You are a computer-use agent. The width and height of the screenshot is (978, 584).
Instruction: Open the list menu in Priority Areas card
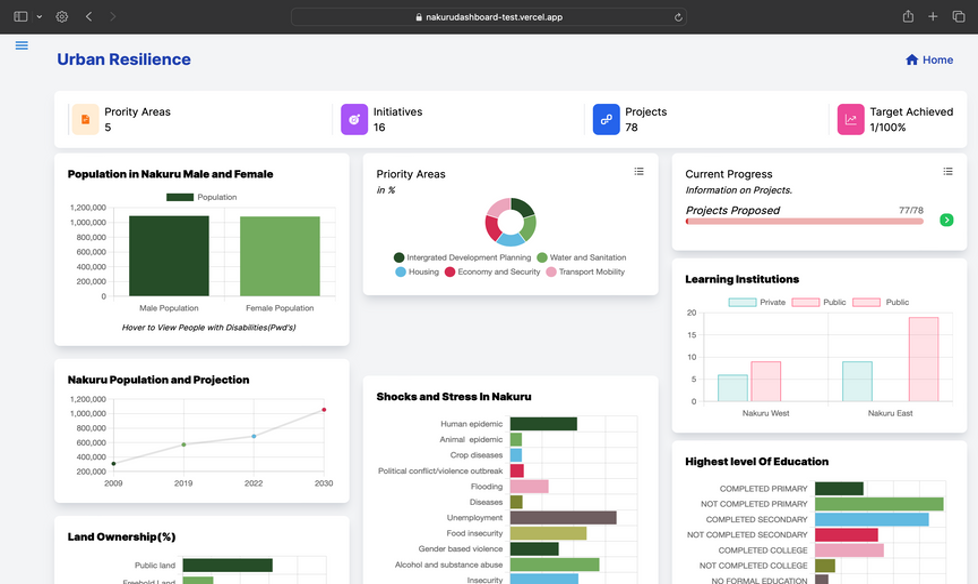coord(639,172)
